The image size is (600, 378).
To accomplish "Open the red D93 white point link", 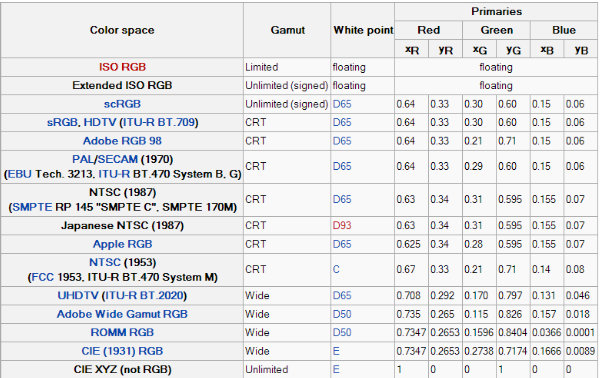I will [x=342, y=225].
